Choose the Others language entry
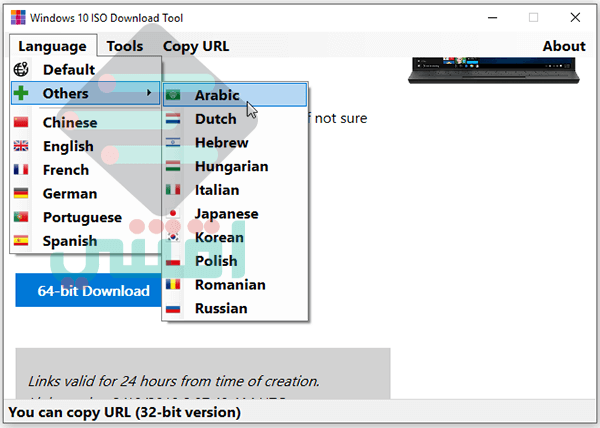The width and height of the screenshot is (600, 428). pos(85,93)
